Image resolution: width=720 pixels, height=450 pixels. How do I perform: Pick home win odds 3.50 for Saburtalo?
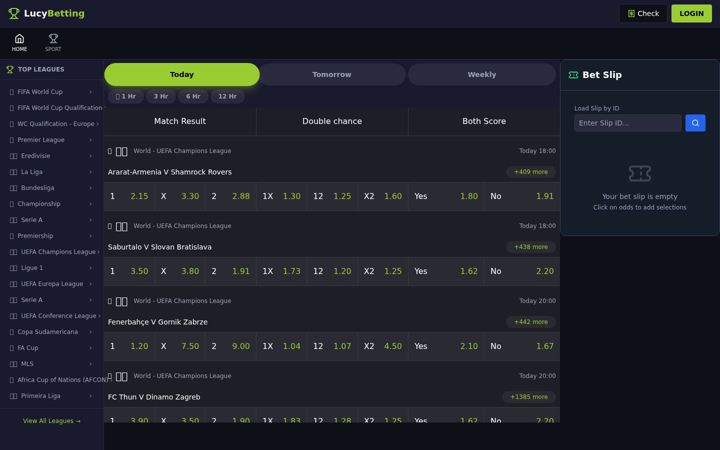pos(129,271)
